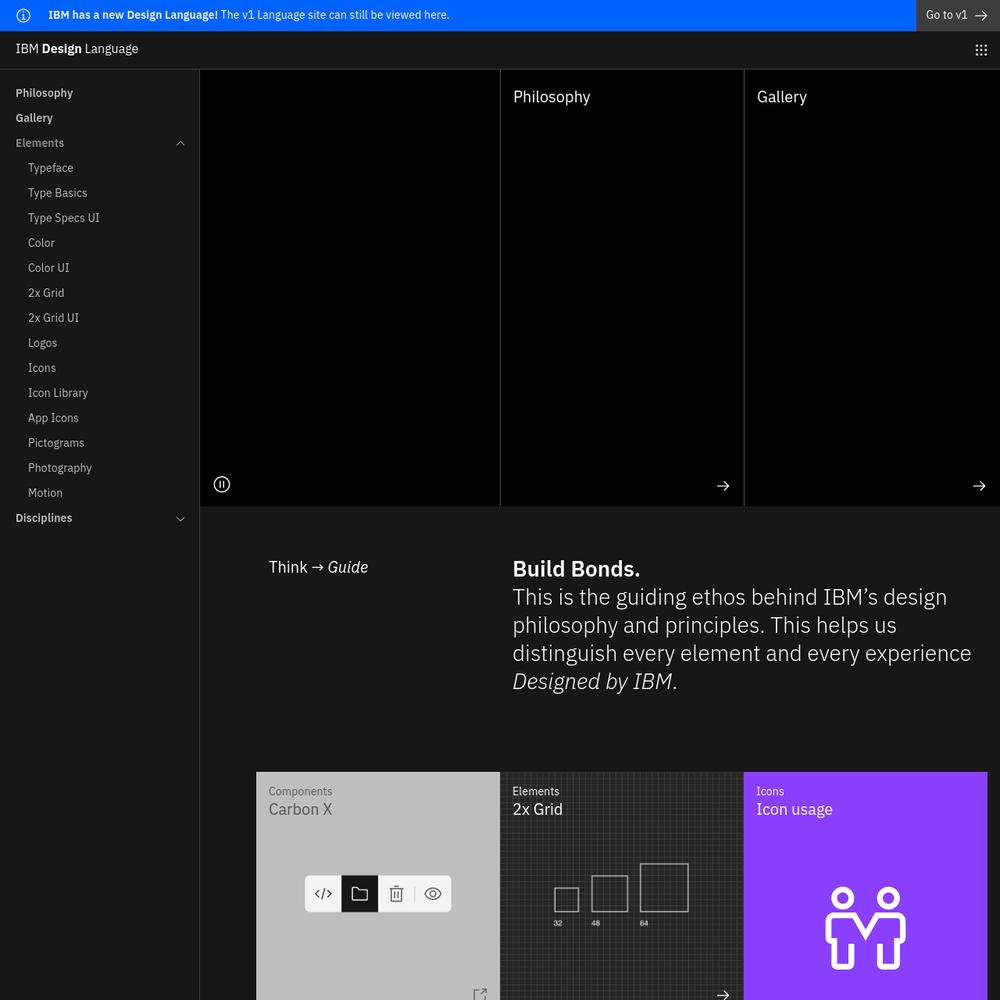Click the Philosophy tile heading
1000x1000 pixels.
click(x=552, y=97)
